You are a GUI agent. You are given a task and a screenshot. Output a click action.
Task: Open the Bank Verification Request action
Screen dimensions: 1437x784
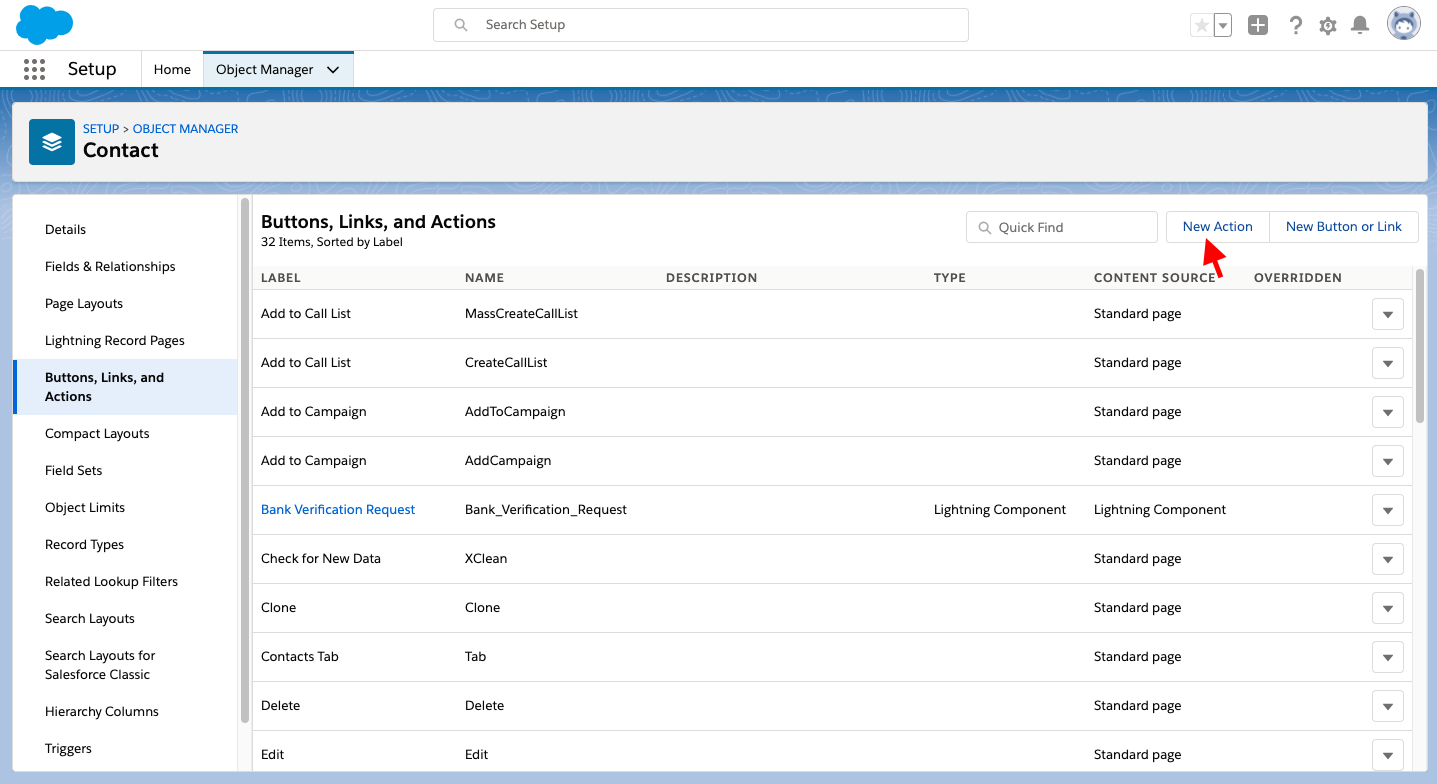(x=338, y=510)
